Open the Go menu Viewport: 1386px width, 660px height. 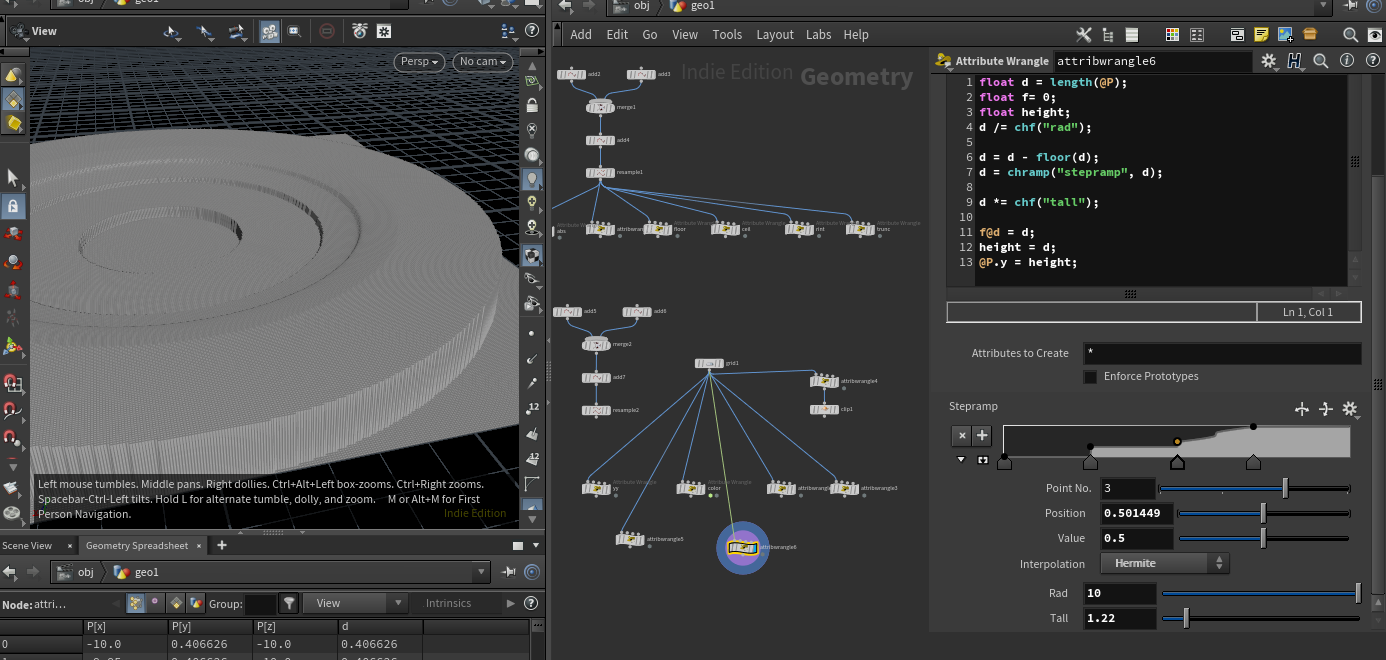pyautogui.click(x=650, y=34)
